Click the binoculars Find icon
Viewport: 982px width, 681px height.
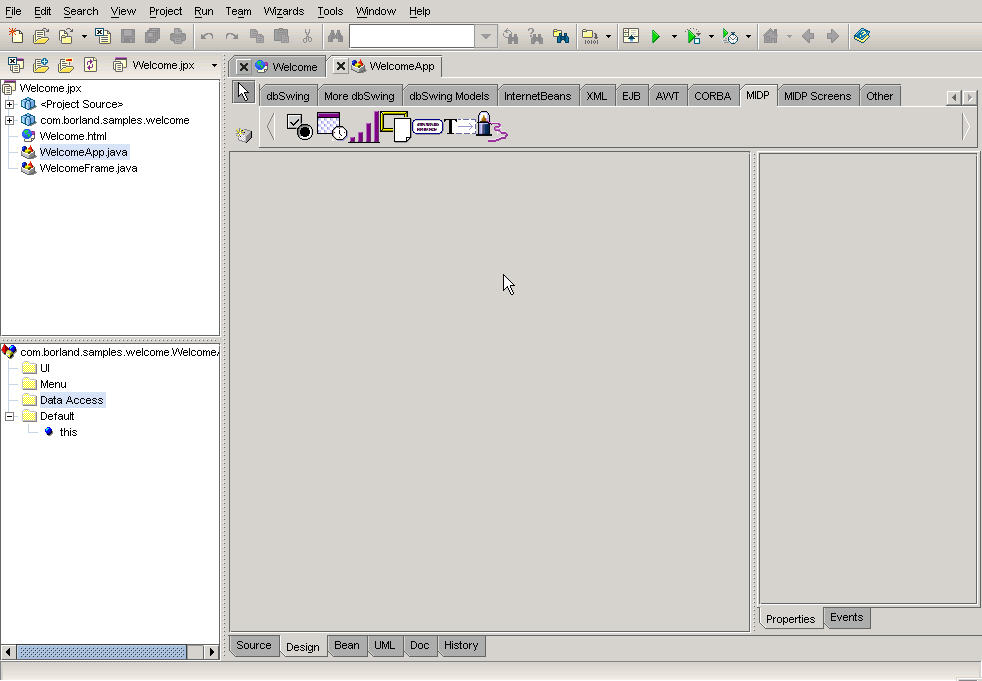point(335,37)
